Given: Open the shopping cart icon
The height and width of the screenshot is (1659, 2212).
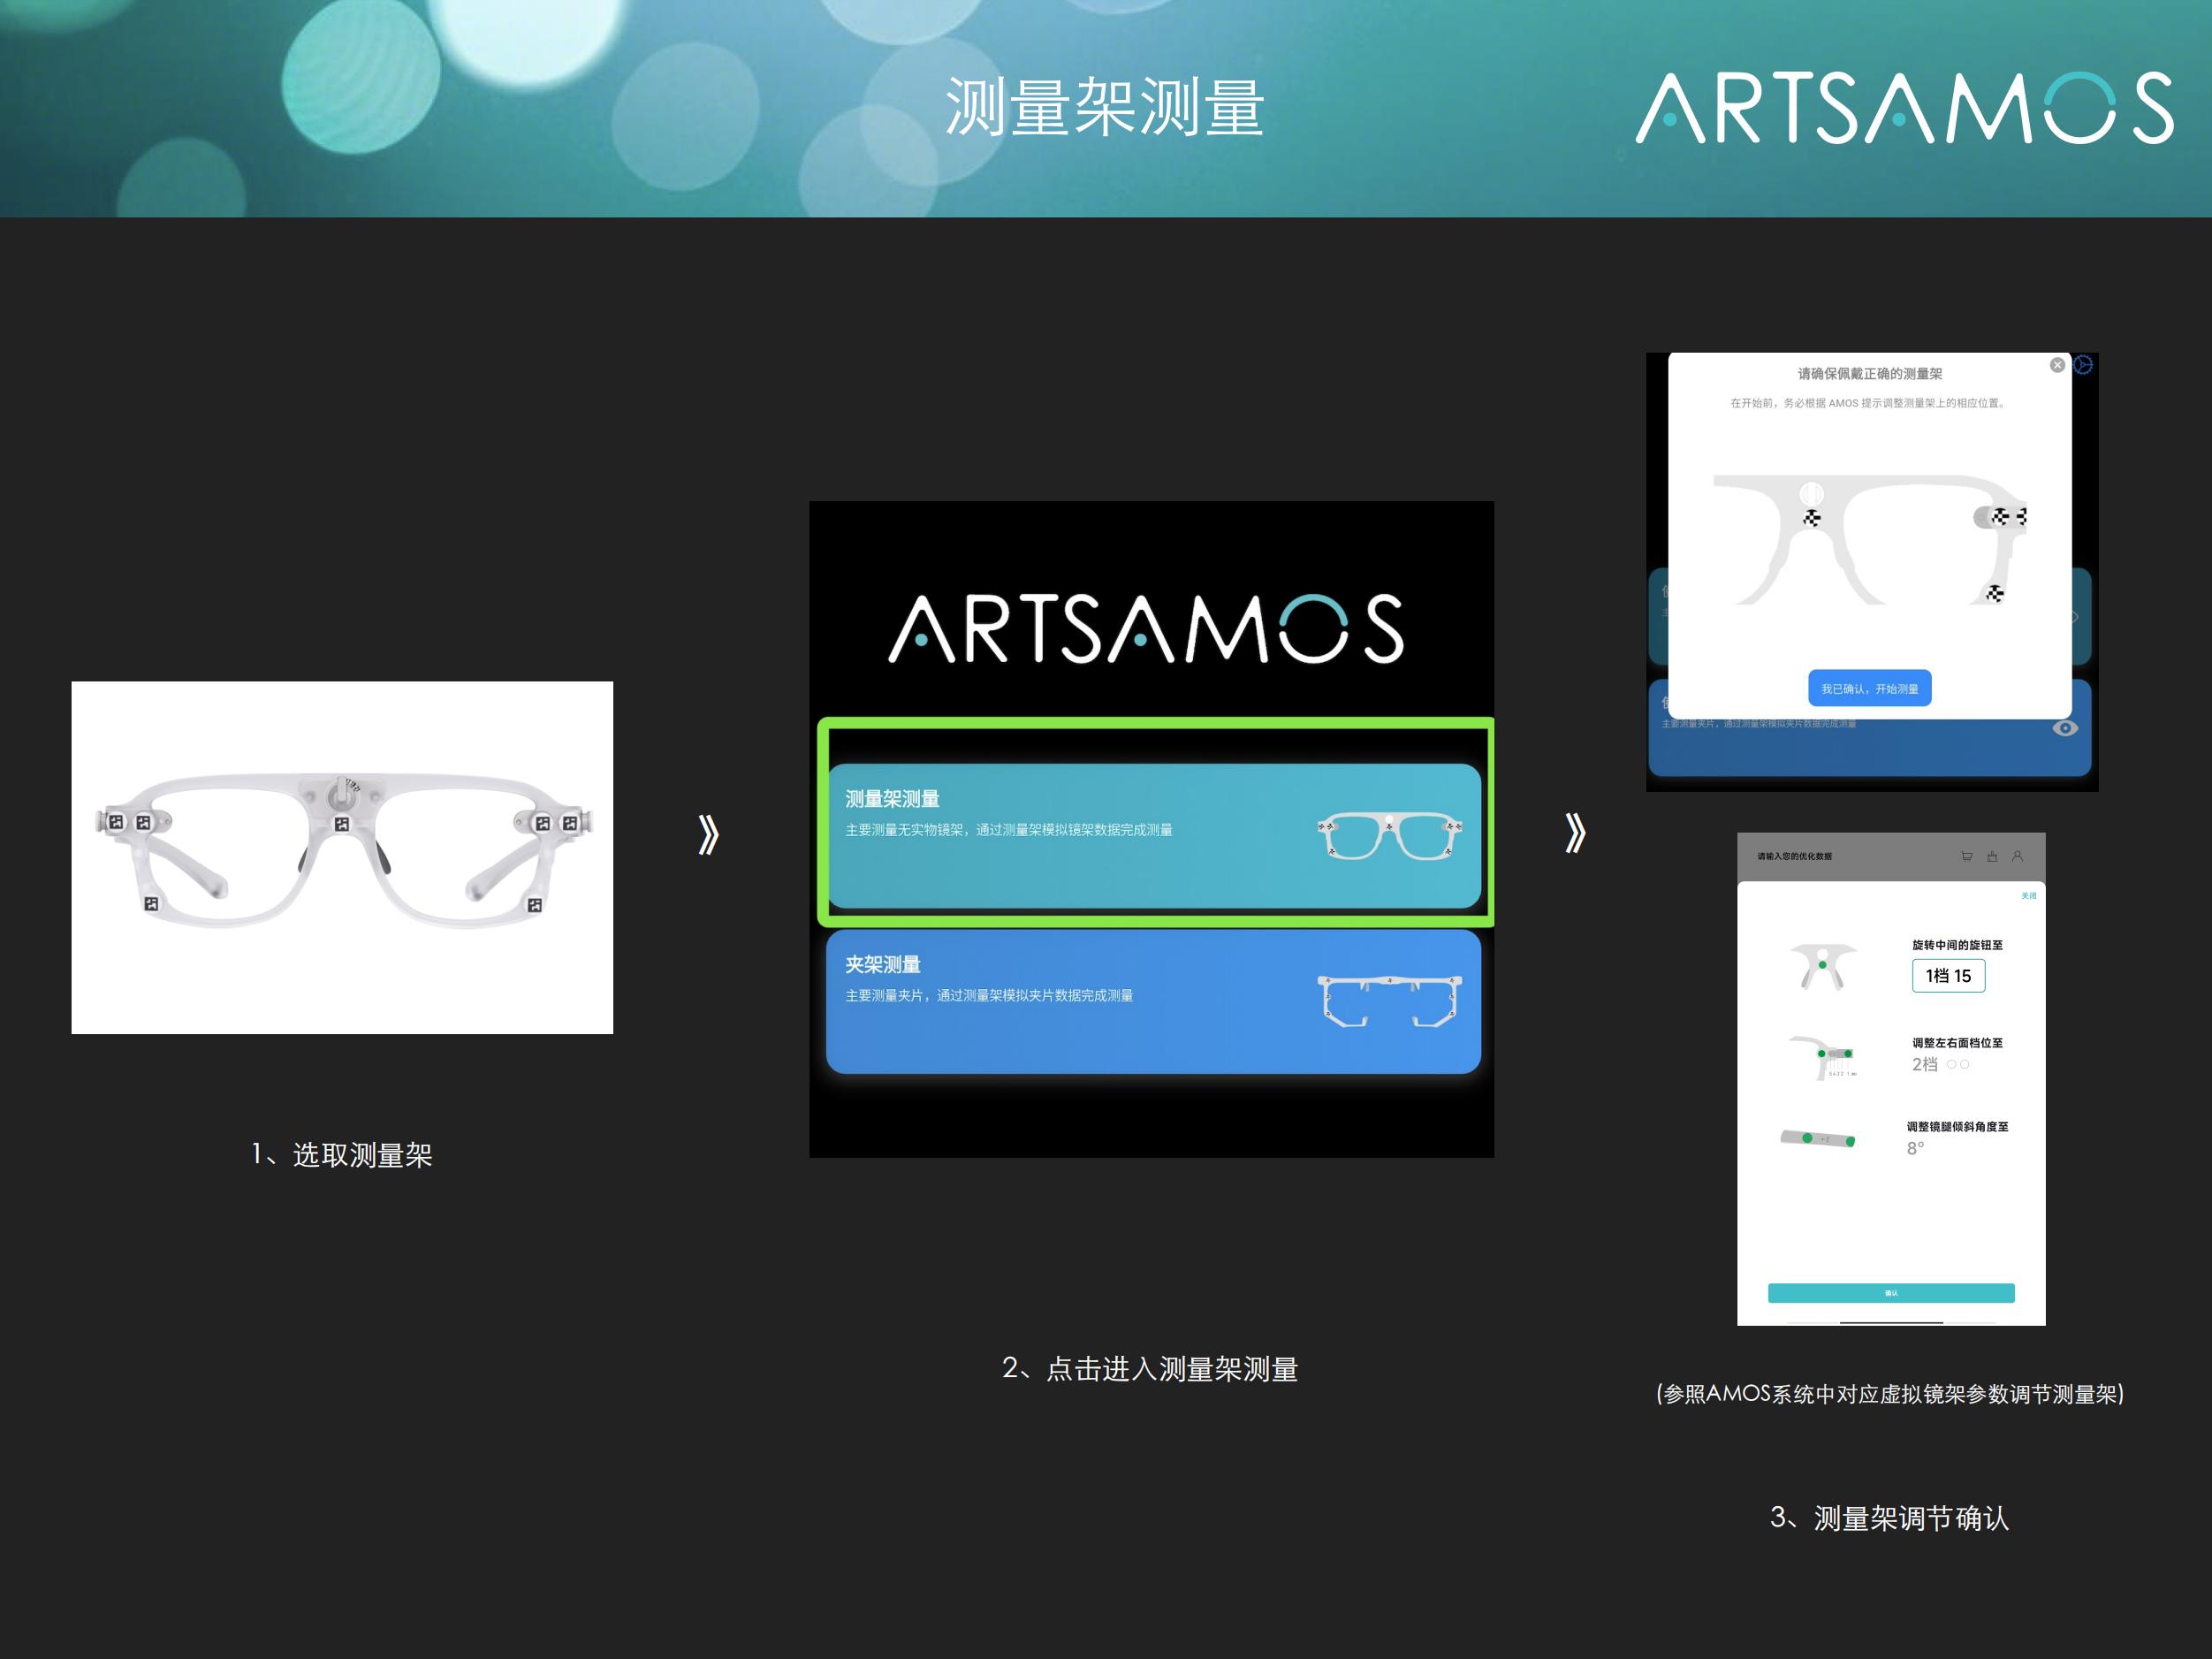Looking at the screenshot, I should [1966, 856].
